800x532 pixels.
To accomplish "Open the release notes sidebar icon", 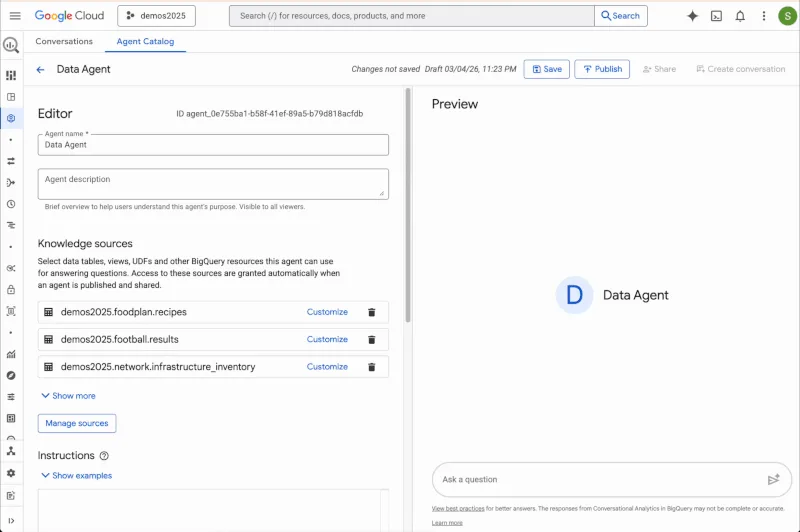I will pyautogui.click(x=11, y=496).
